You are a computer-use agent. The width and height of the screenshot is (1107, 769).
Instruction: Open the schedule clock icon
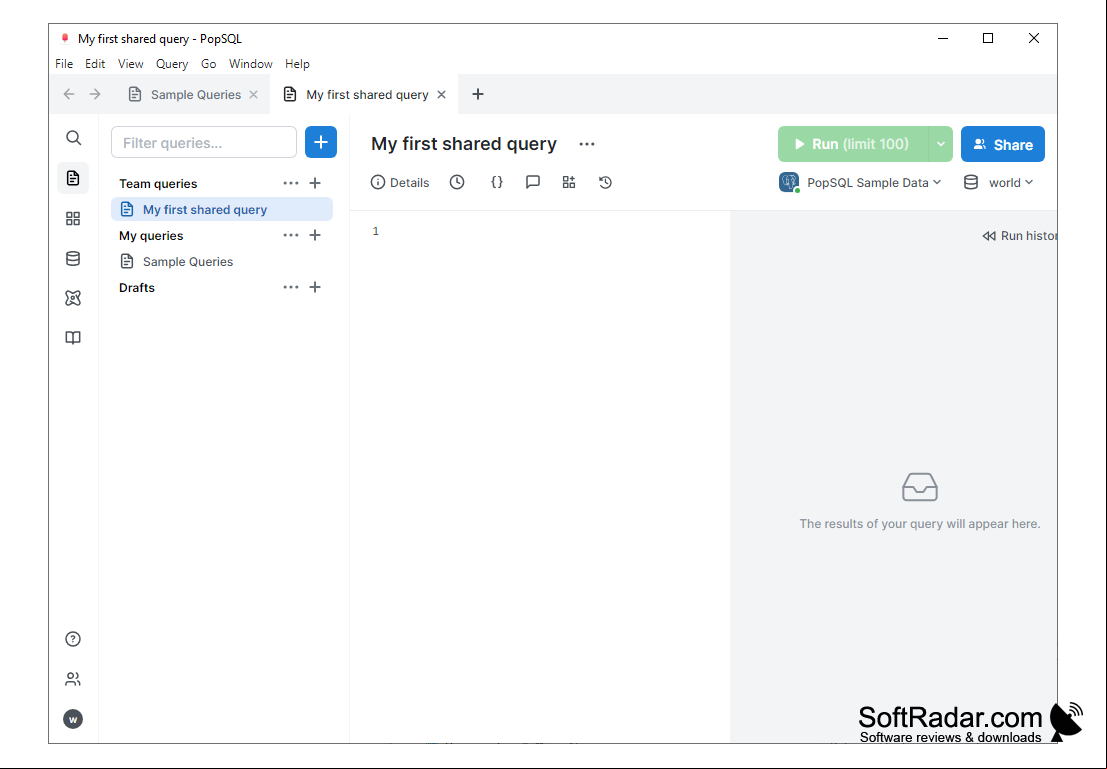pos(457,182)
